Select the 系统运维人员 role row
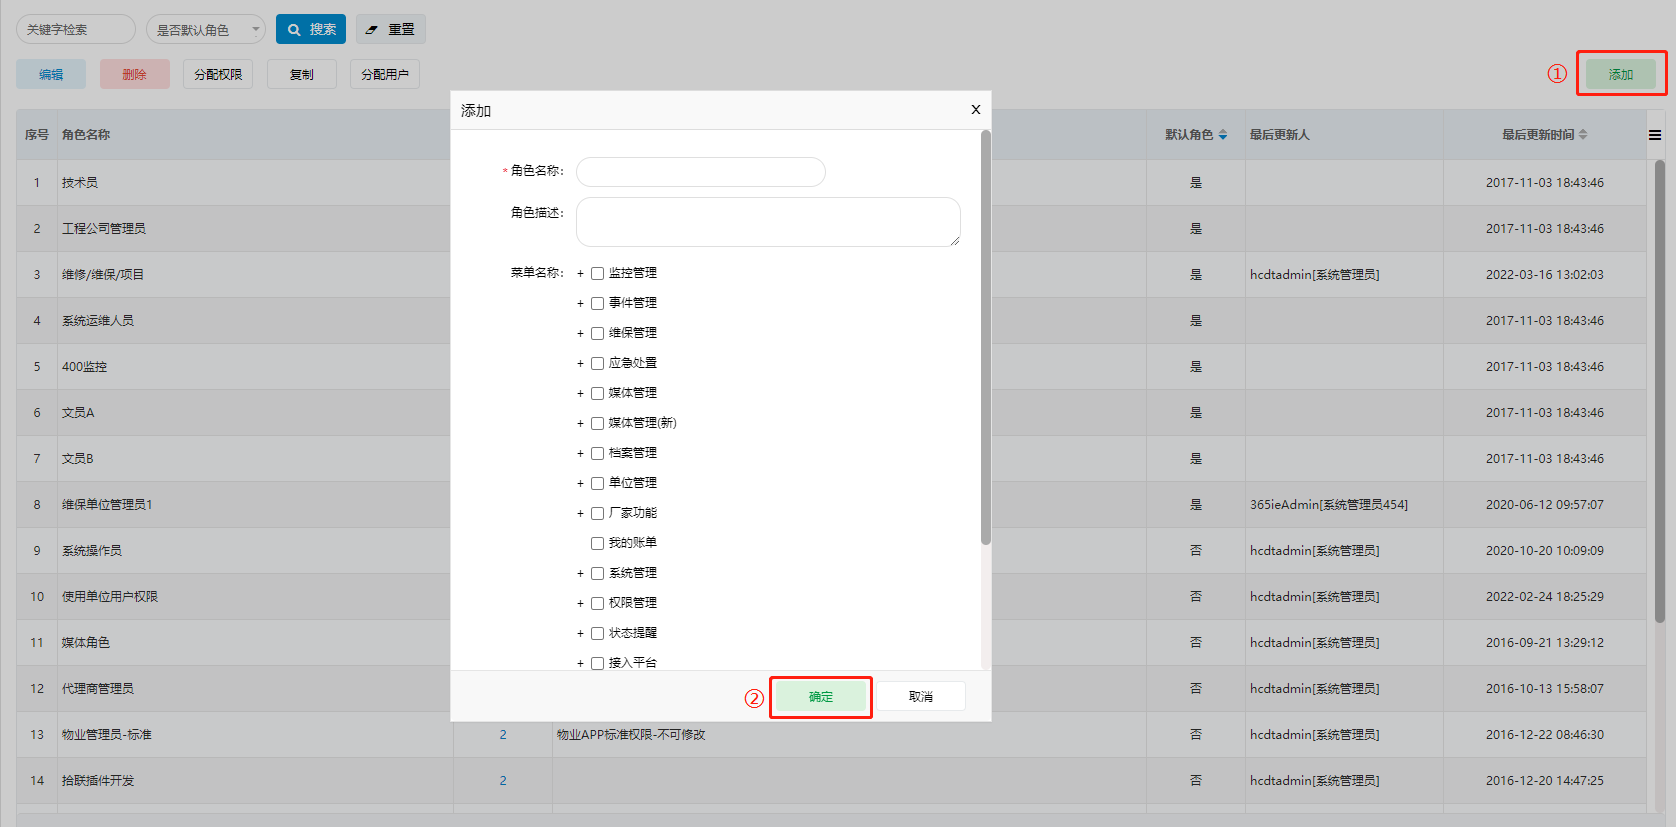 (x=831, y=321)
